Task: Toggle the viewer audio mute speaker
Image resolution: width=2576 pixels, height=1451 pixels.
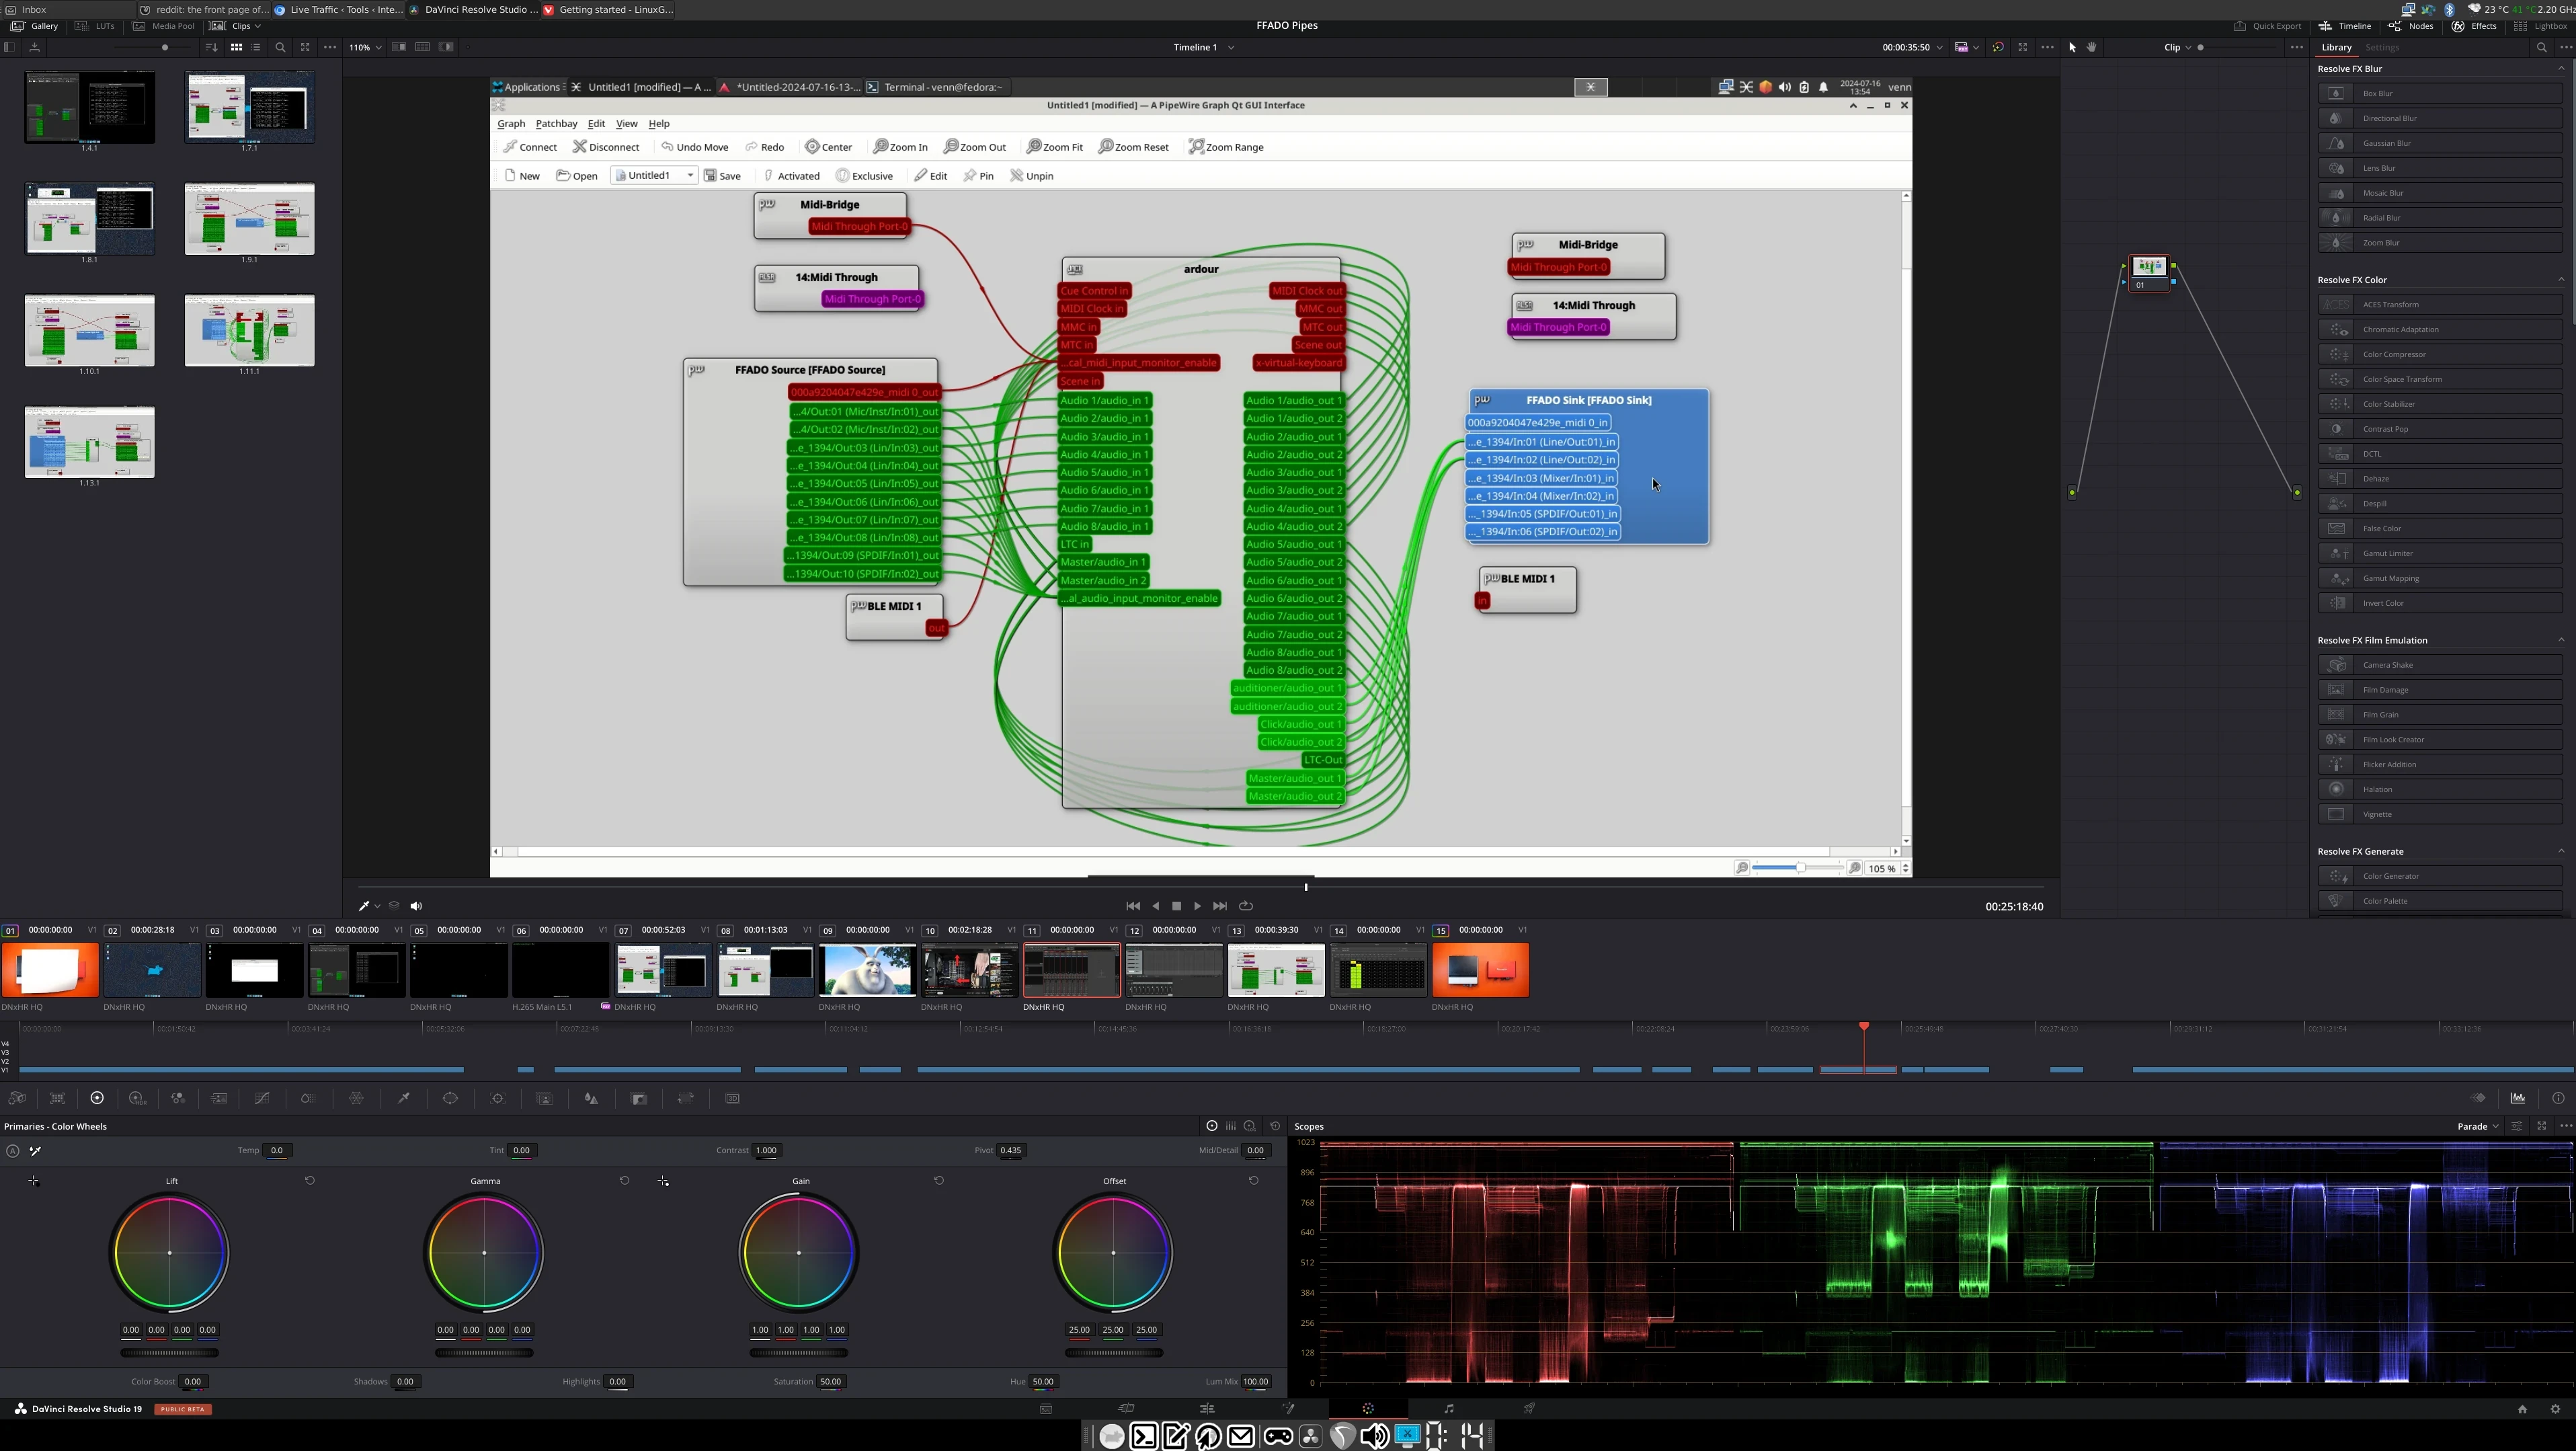Action: click(x=416, y=906)
